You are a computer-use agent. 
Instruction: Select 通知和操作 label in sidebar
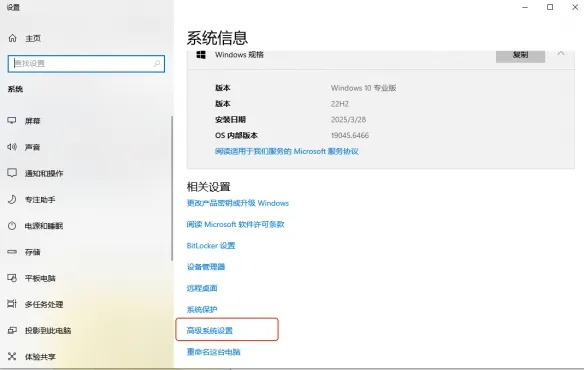tap(44, 173)
